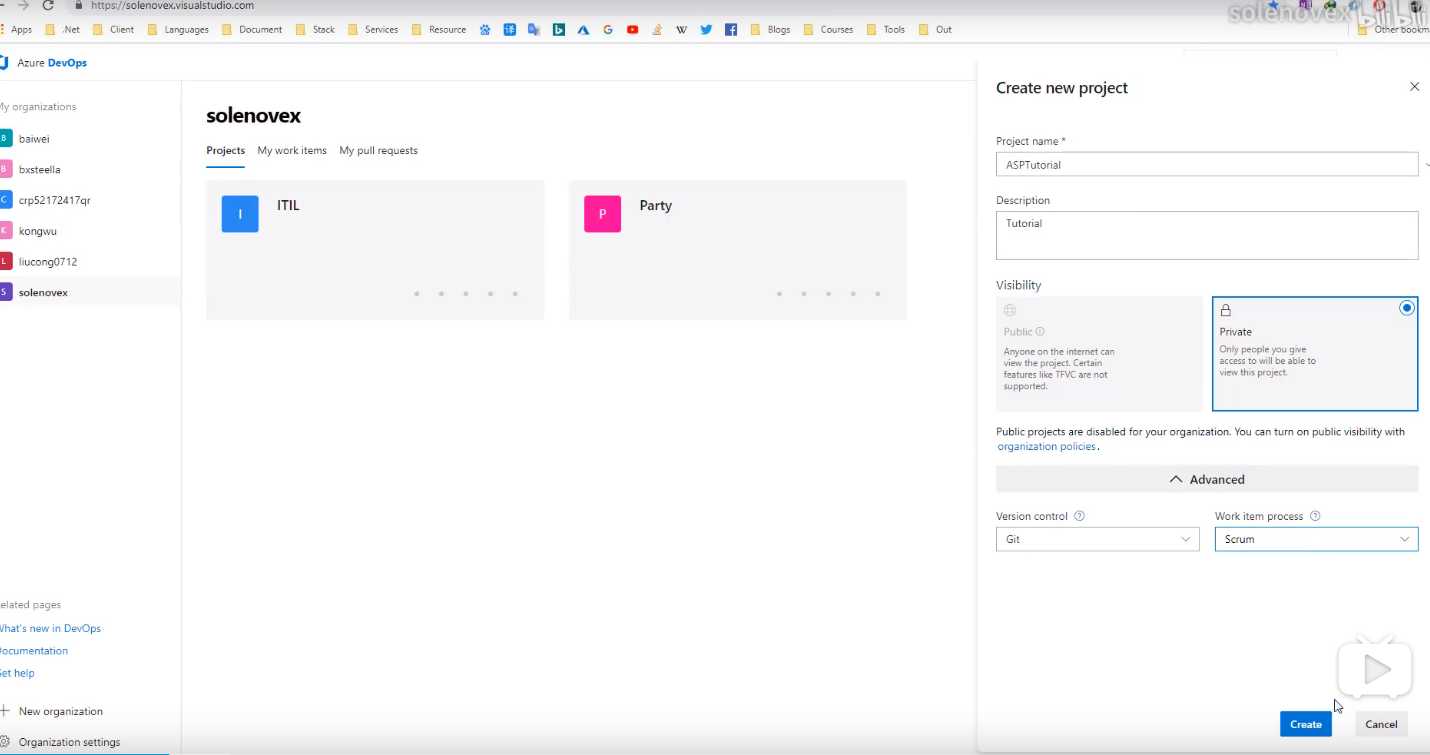Click the solenovex organization avatar in sidebar
This screenshot has height=755, width=1430.
click(5, 292)
